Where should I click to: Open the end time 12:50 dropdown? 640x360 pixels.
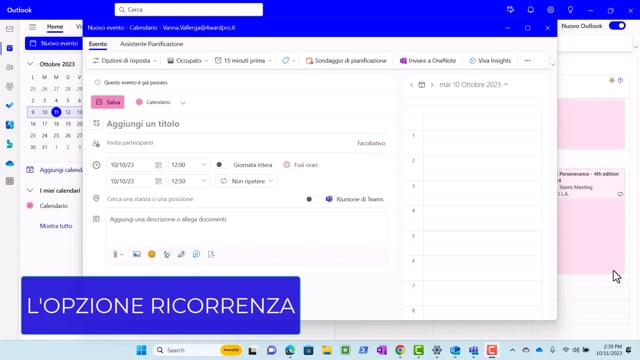tap(189, 181)
